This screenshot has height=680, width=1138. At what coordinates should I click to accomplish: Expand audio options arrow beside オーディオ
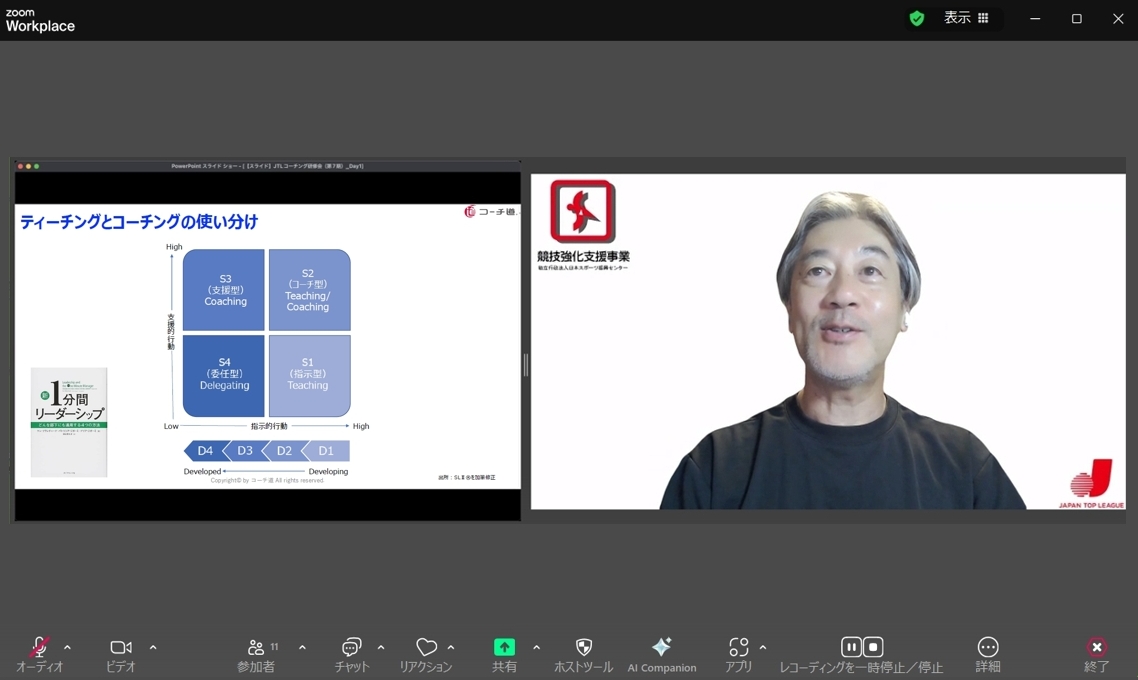pos(67,647)
